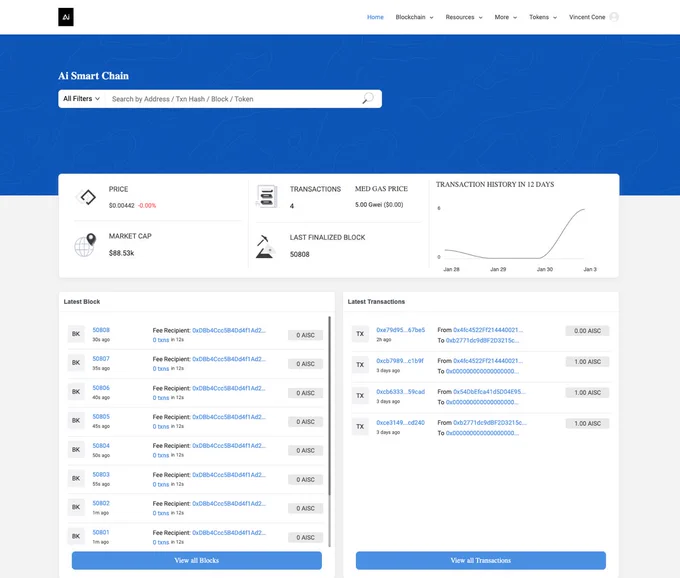Click the TX icon for 0xe79d95...67be5
Screen dimensions: 680x578
coord(360,334)
